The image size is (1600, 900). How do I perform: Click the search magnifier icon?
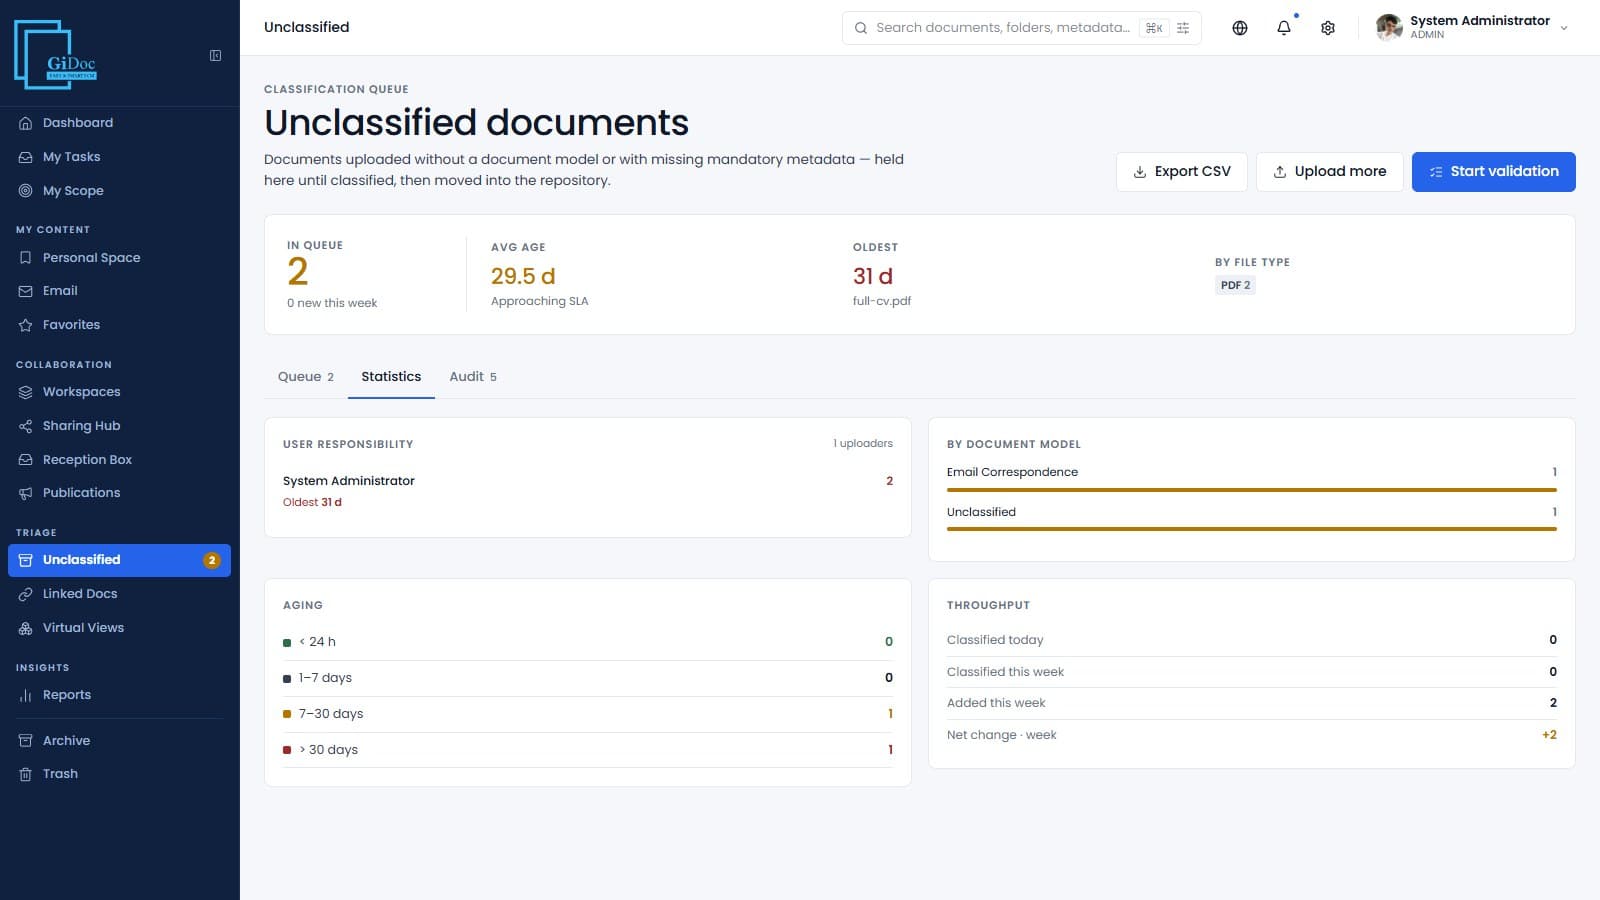pyautogui.click(x=861, y=28)
